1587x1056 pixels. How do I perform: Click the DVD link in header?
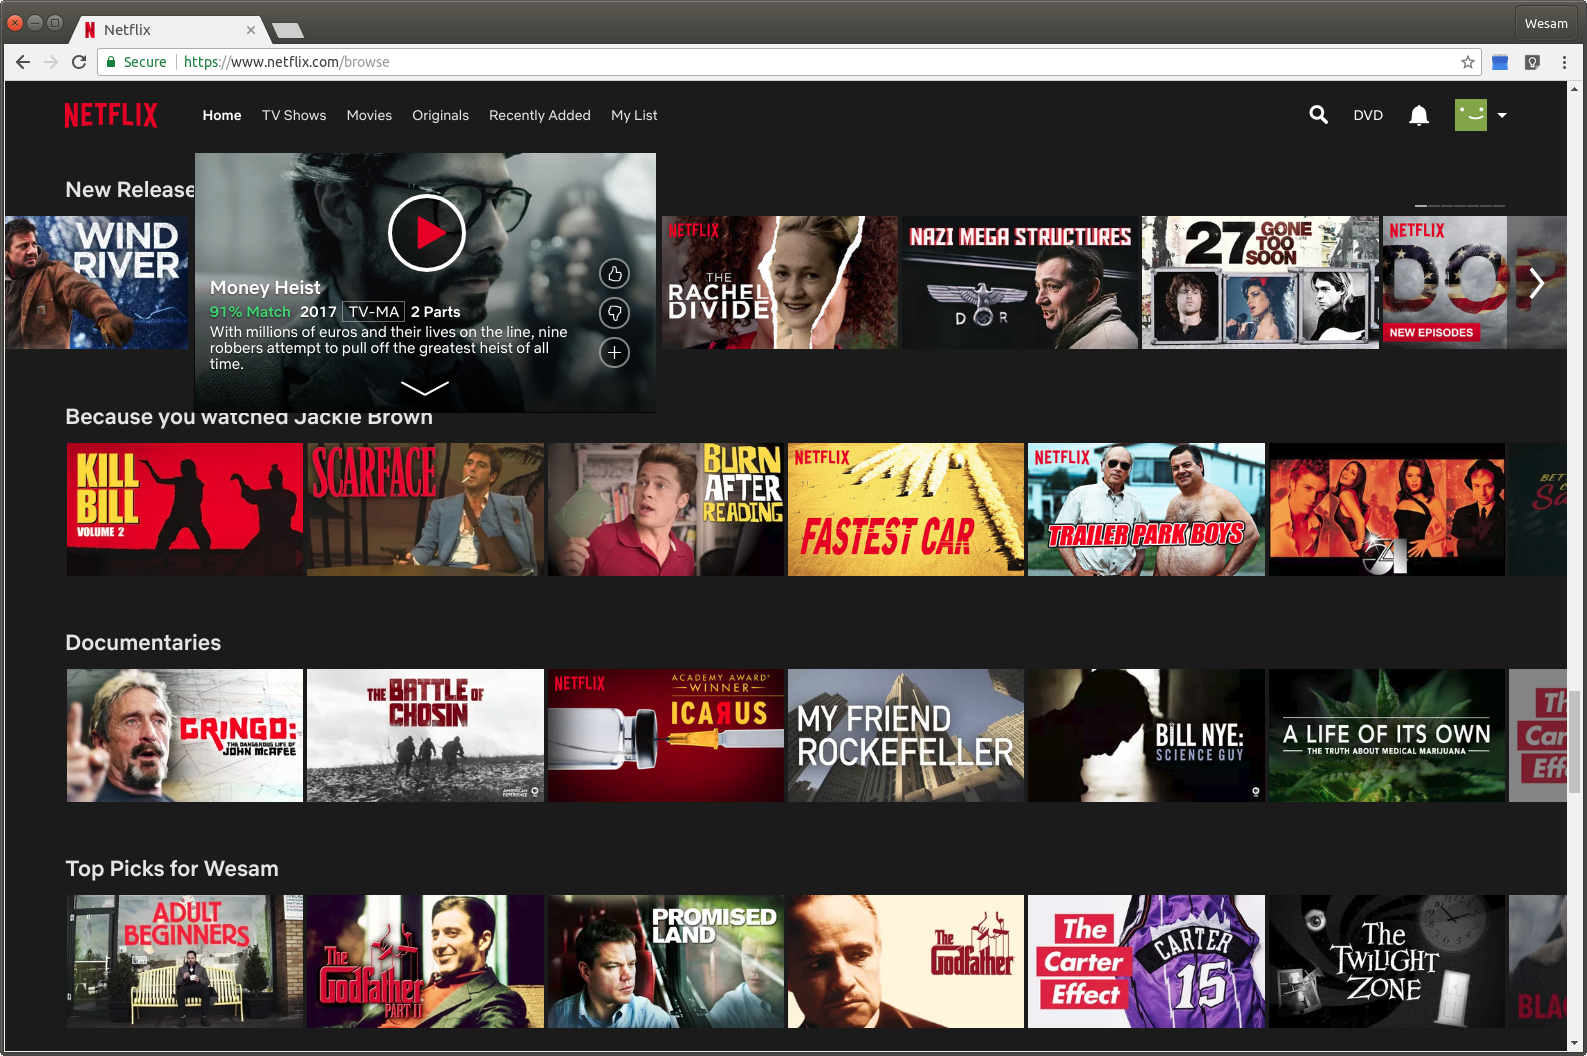[x=1367, y=115]
